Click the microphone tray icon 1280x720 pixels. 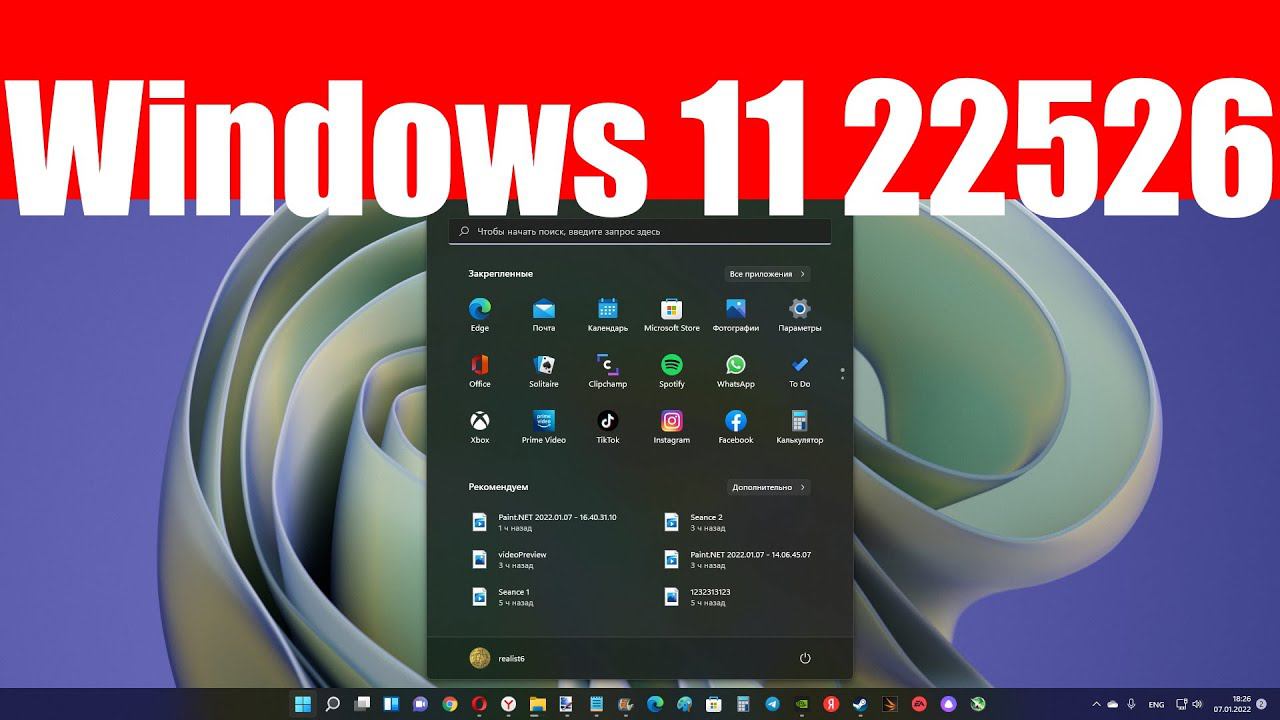pyautogui.click(x=1131, y=704)
